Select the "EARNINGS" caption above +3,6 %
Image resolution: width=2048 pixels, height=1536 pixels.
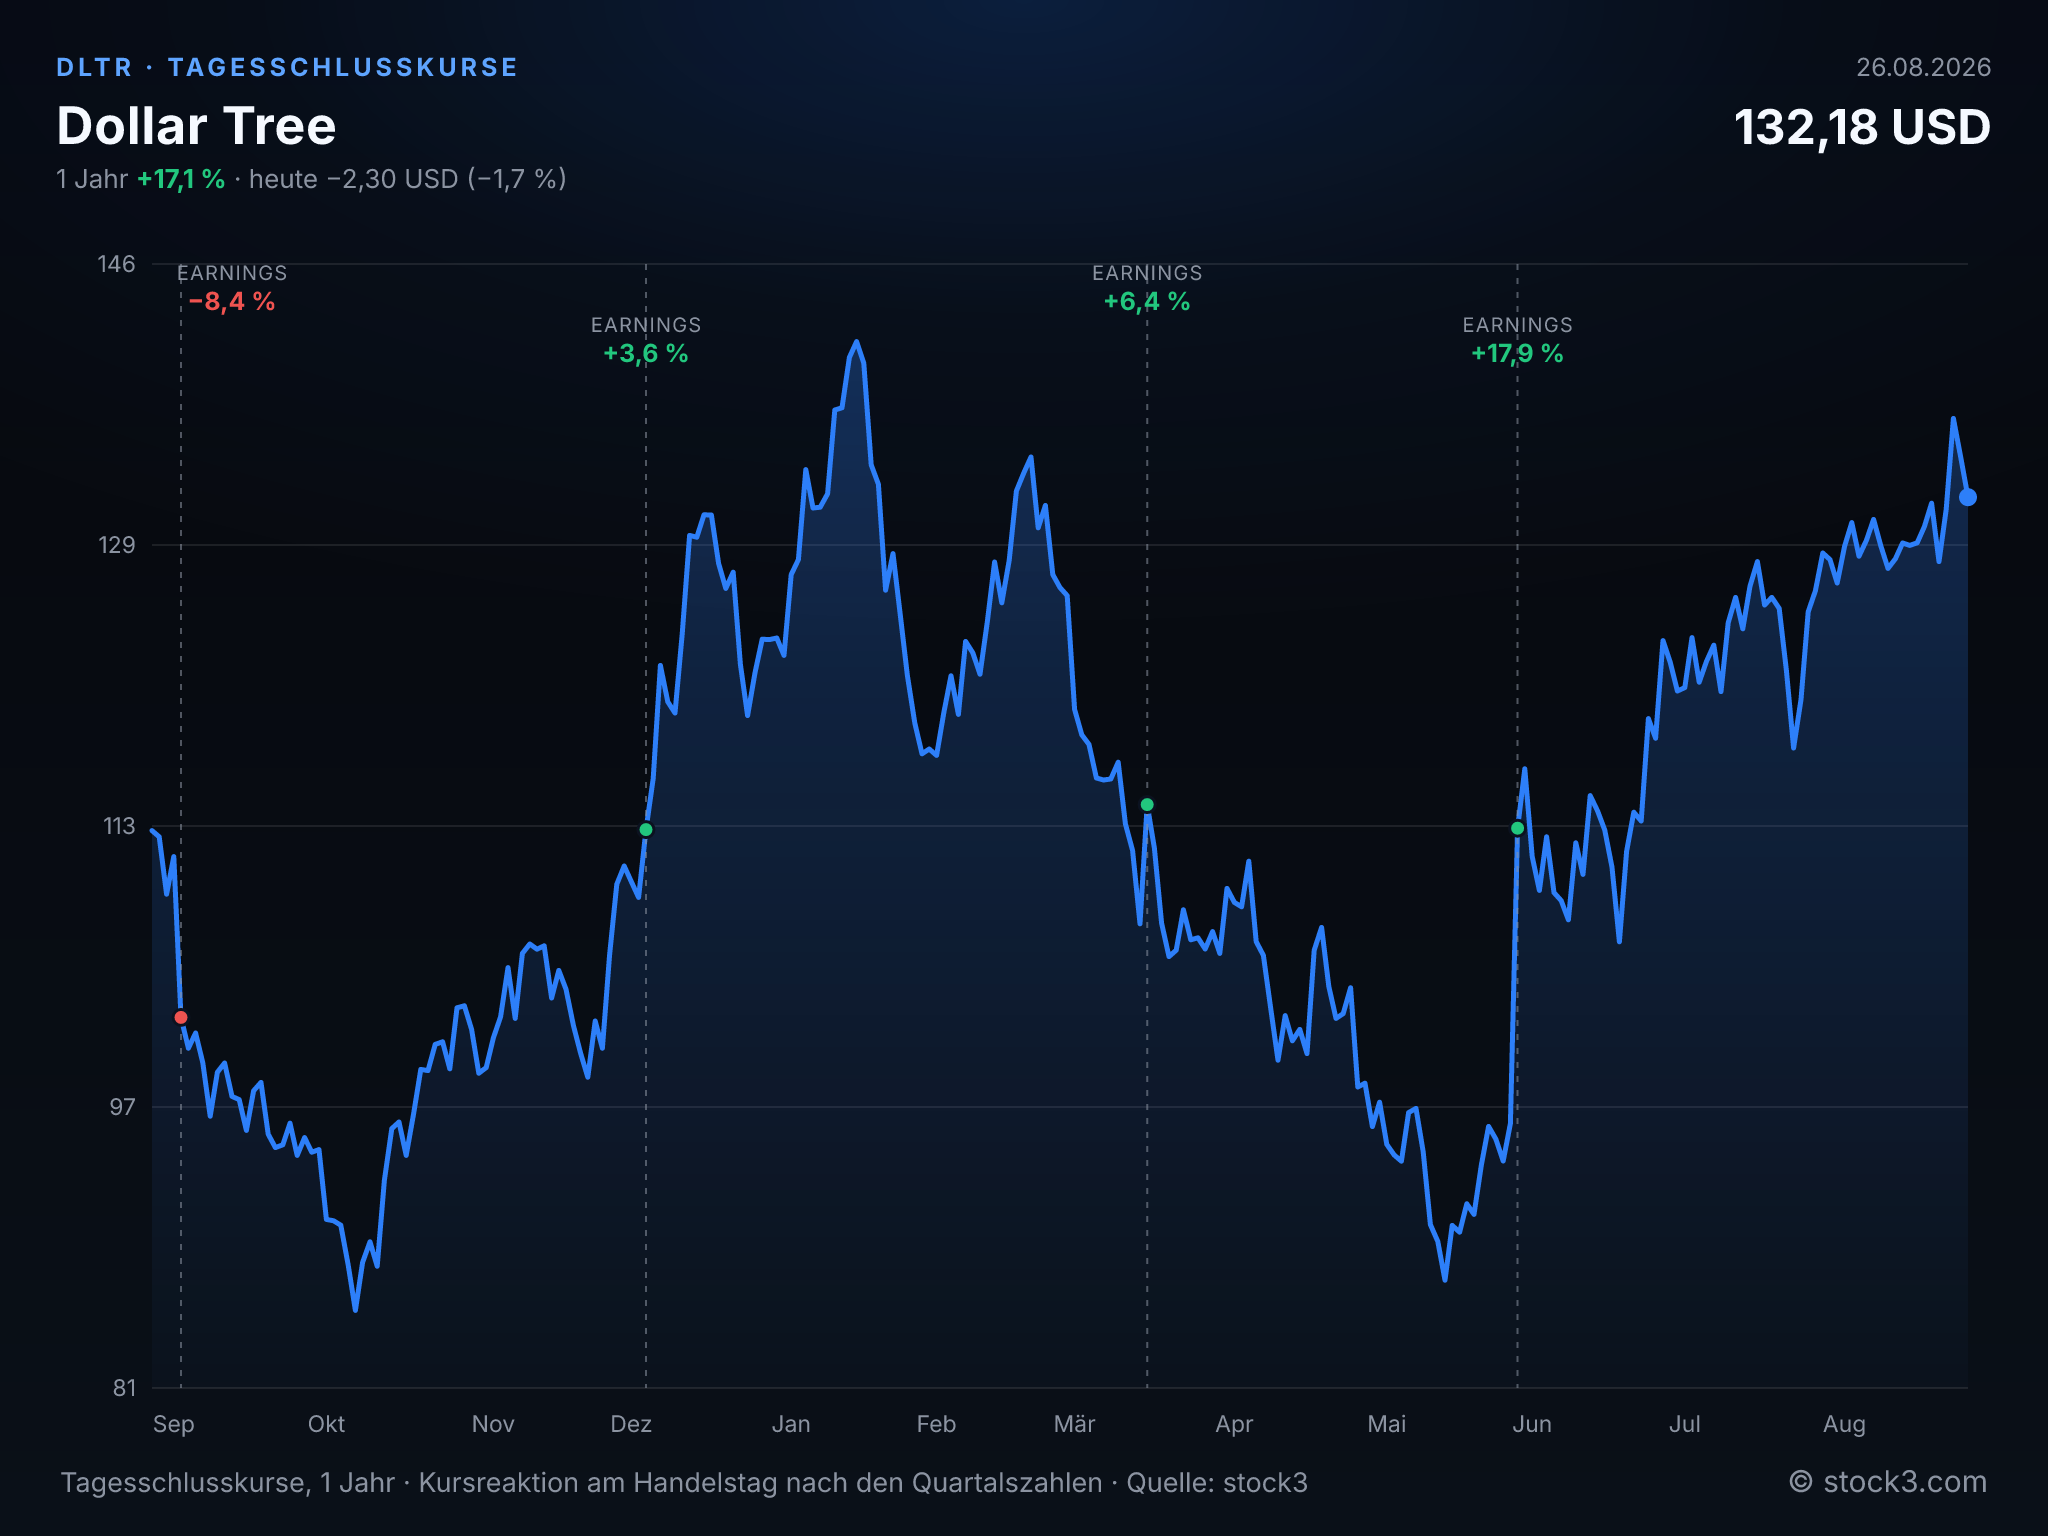click(646, 325)
